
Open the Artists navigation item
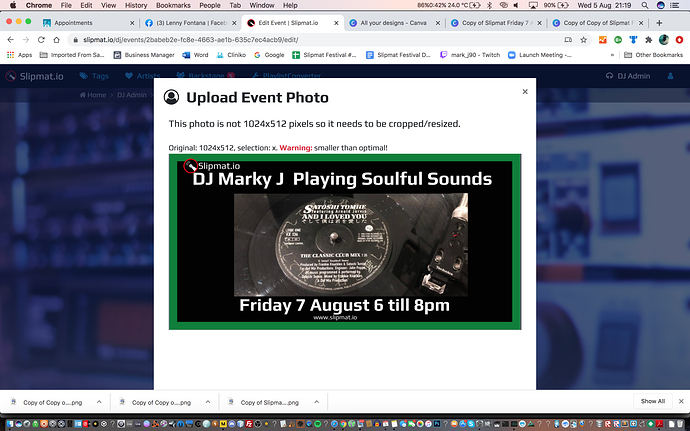(x=142, y=76)
